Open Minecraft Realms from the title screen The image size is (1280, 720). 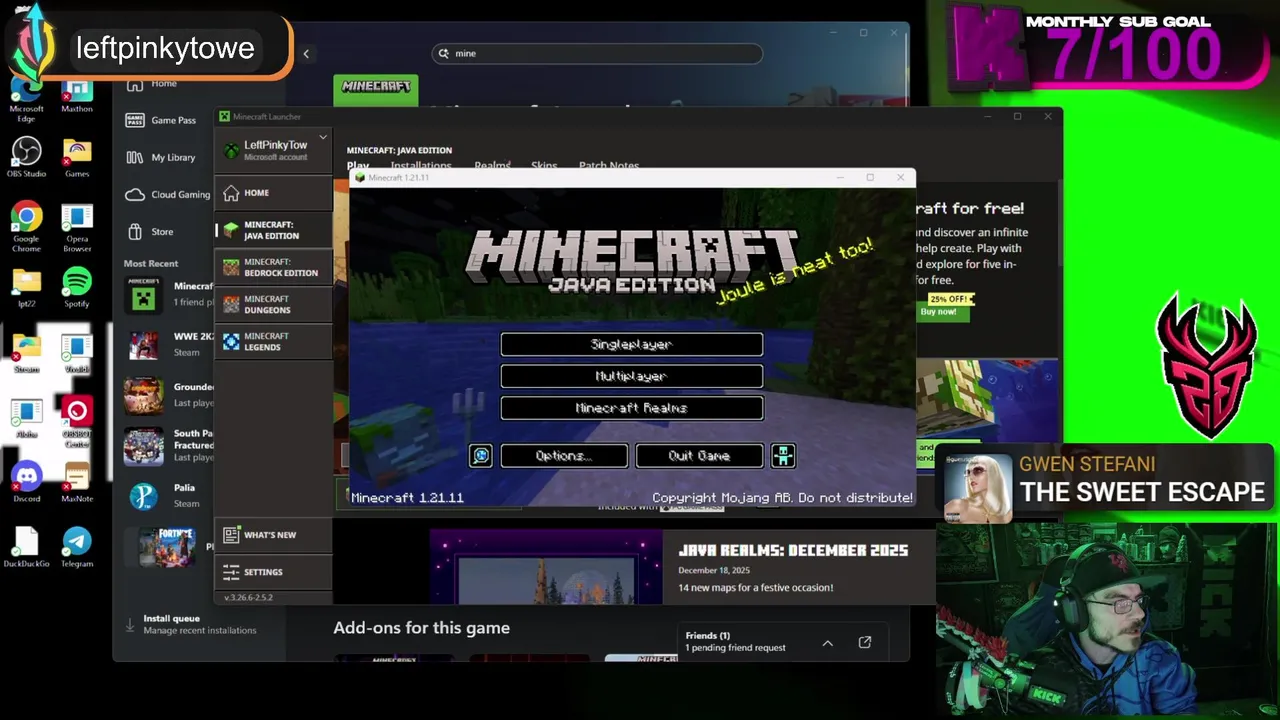click(x=632, y=408)
